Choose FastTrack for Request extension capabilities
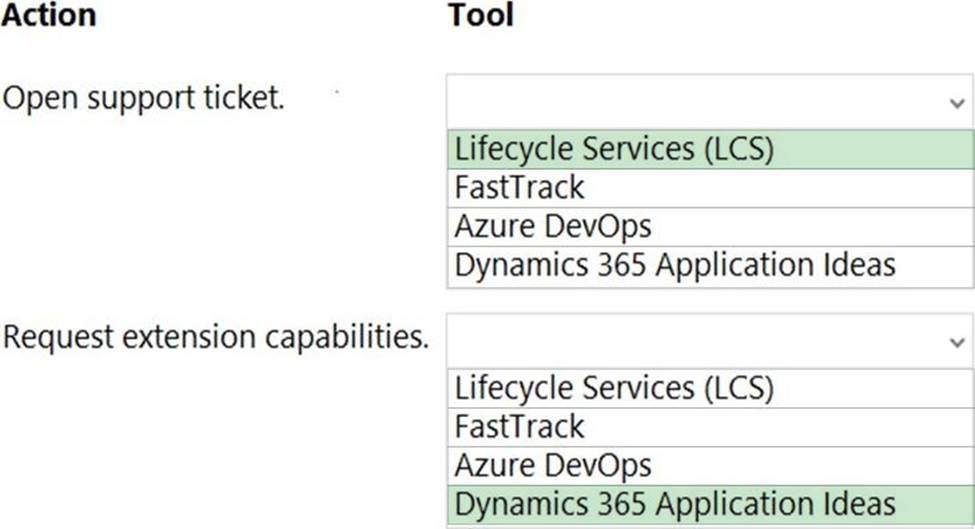The width and height of the screenshot is (975, 529). (710, 427)
